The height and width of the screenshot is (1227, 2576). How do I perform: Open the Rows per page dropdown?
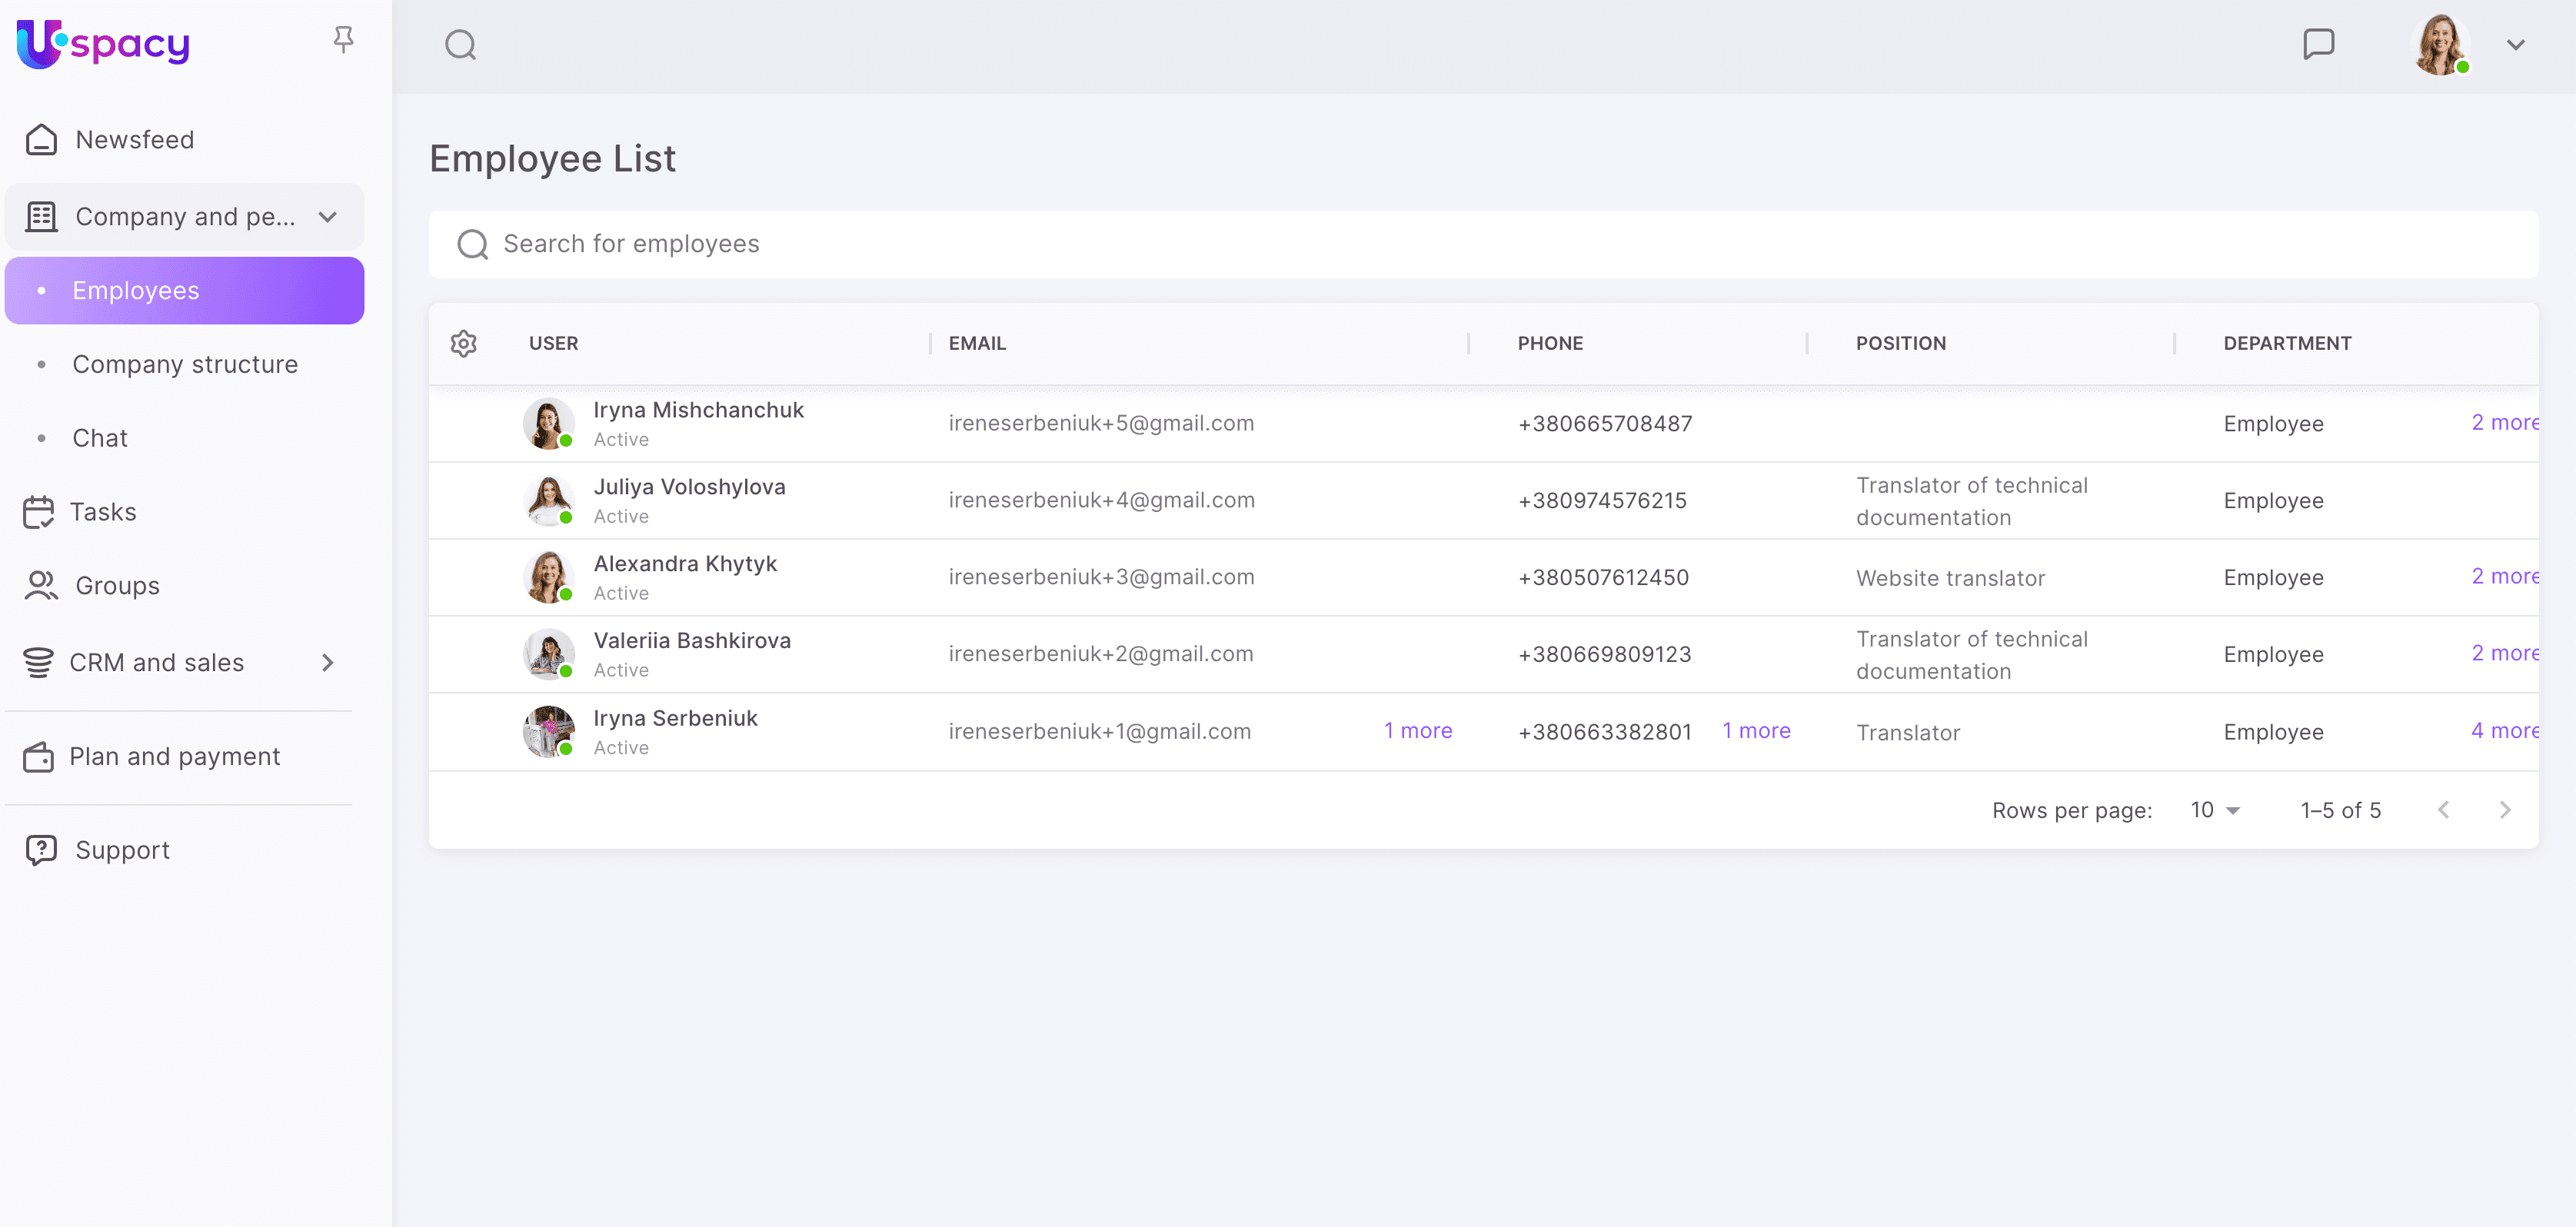(x=2214, y=810)
